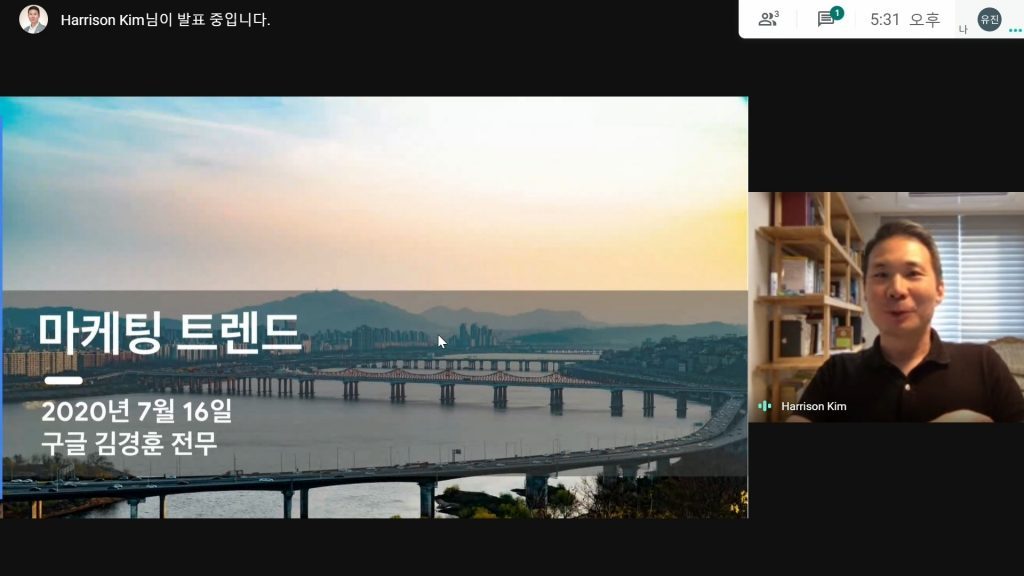Click the 나 label next to the avatar
Screen dimensions: 1024x576
point(963,29)
